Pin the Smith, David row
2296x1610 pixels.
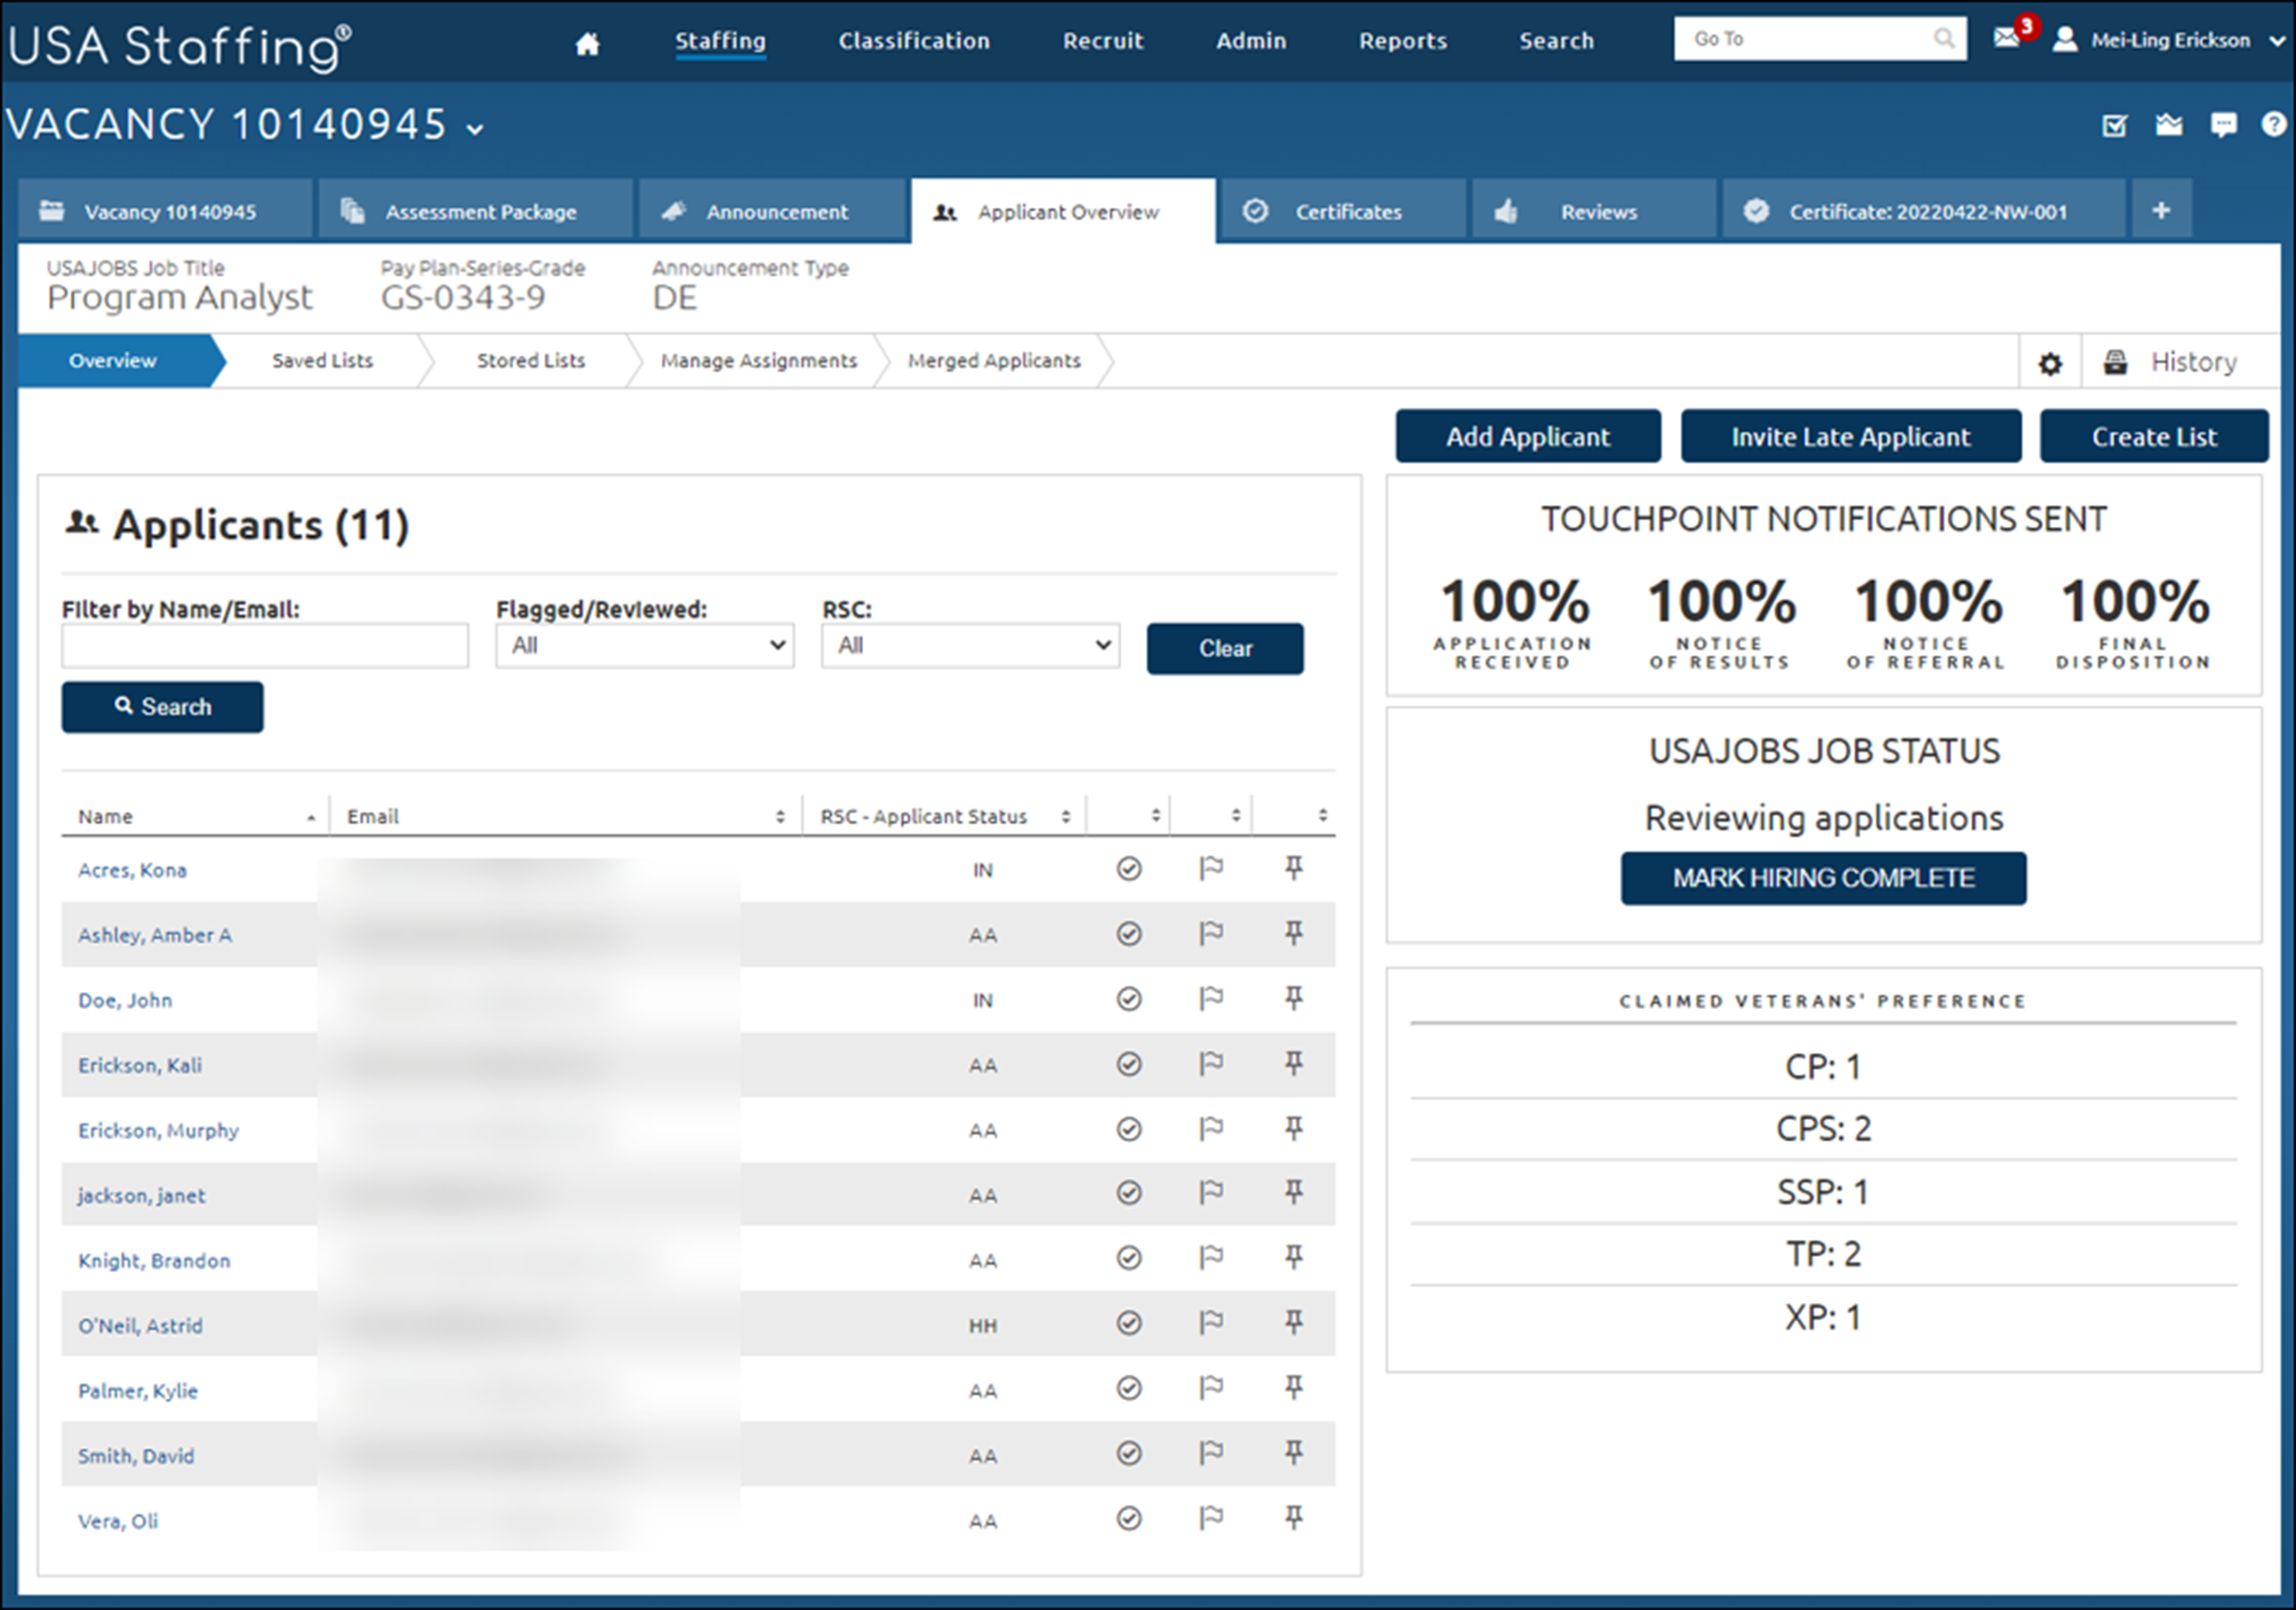(1293, 1452)
